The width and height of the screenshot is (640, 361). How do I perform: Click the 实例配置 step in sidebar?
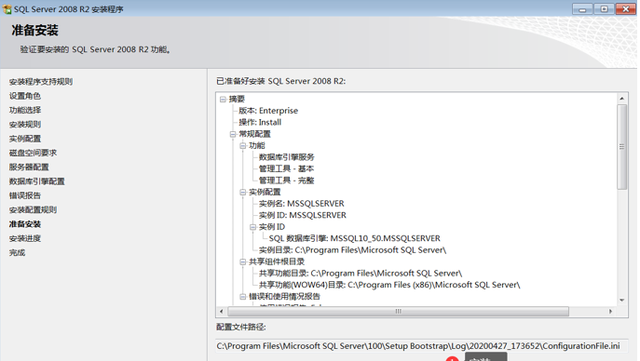point(25,139)
